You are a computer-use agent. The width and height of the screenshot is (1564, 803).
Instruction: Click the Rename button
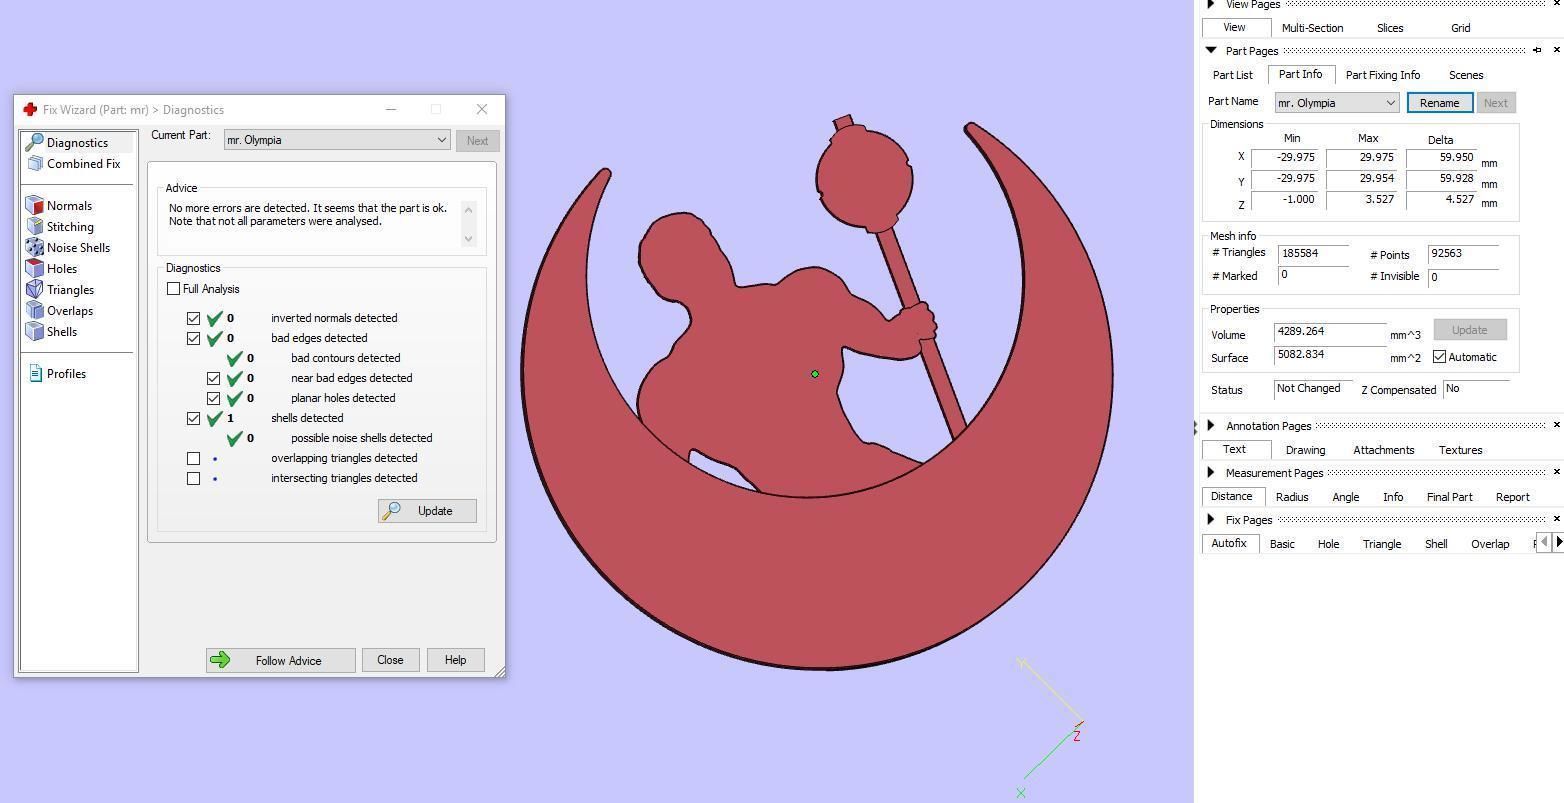[x=1439, y=103]
